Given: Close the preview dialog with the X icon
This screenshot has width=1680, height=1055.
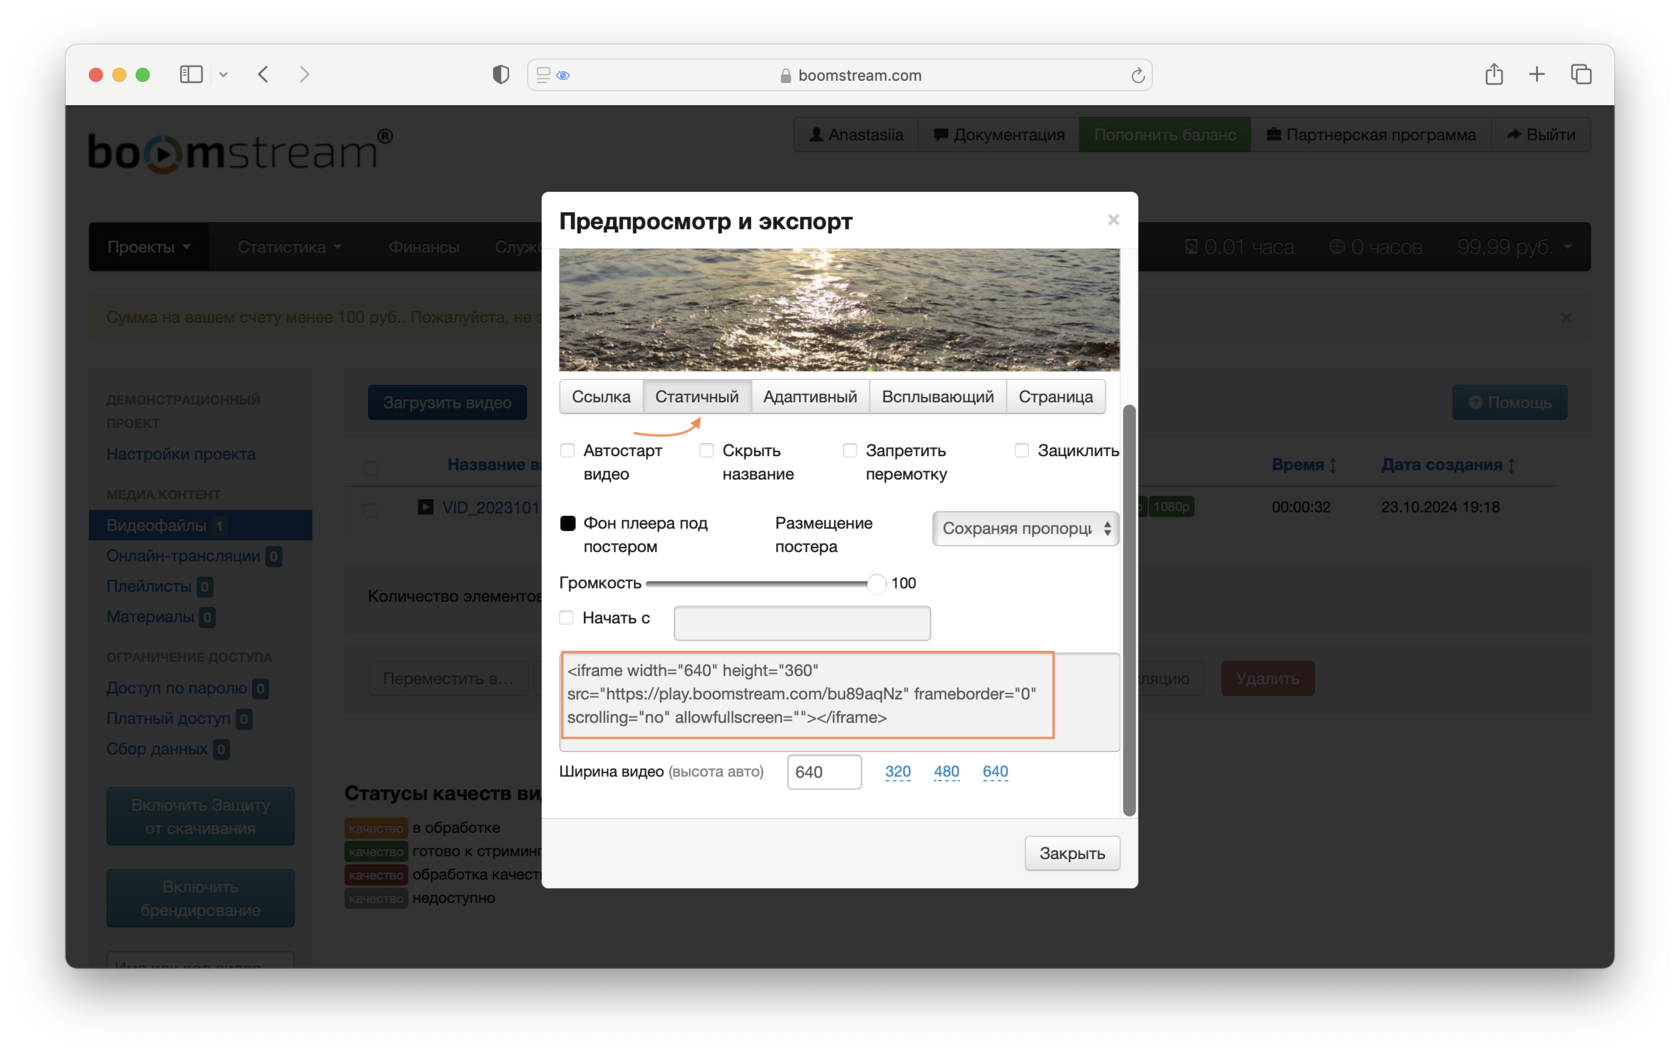Looking at the screenshot, I should click(1113, 220).
